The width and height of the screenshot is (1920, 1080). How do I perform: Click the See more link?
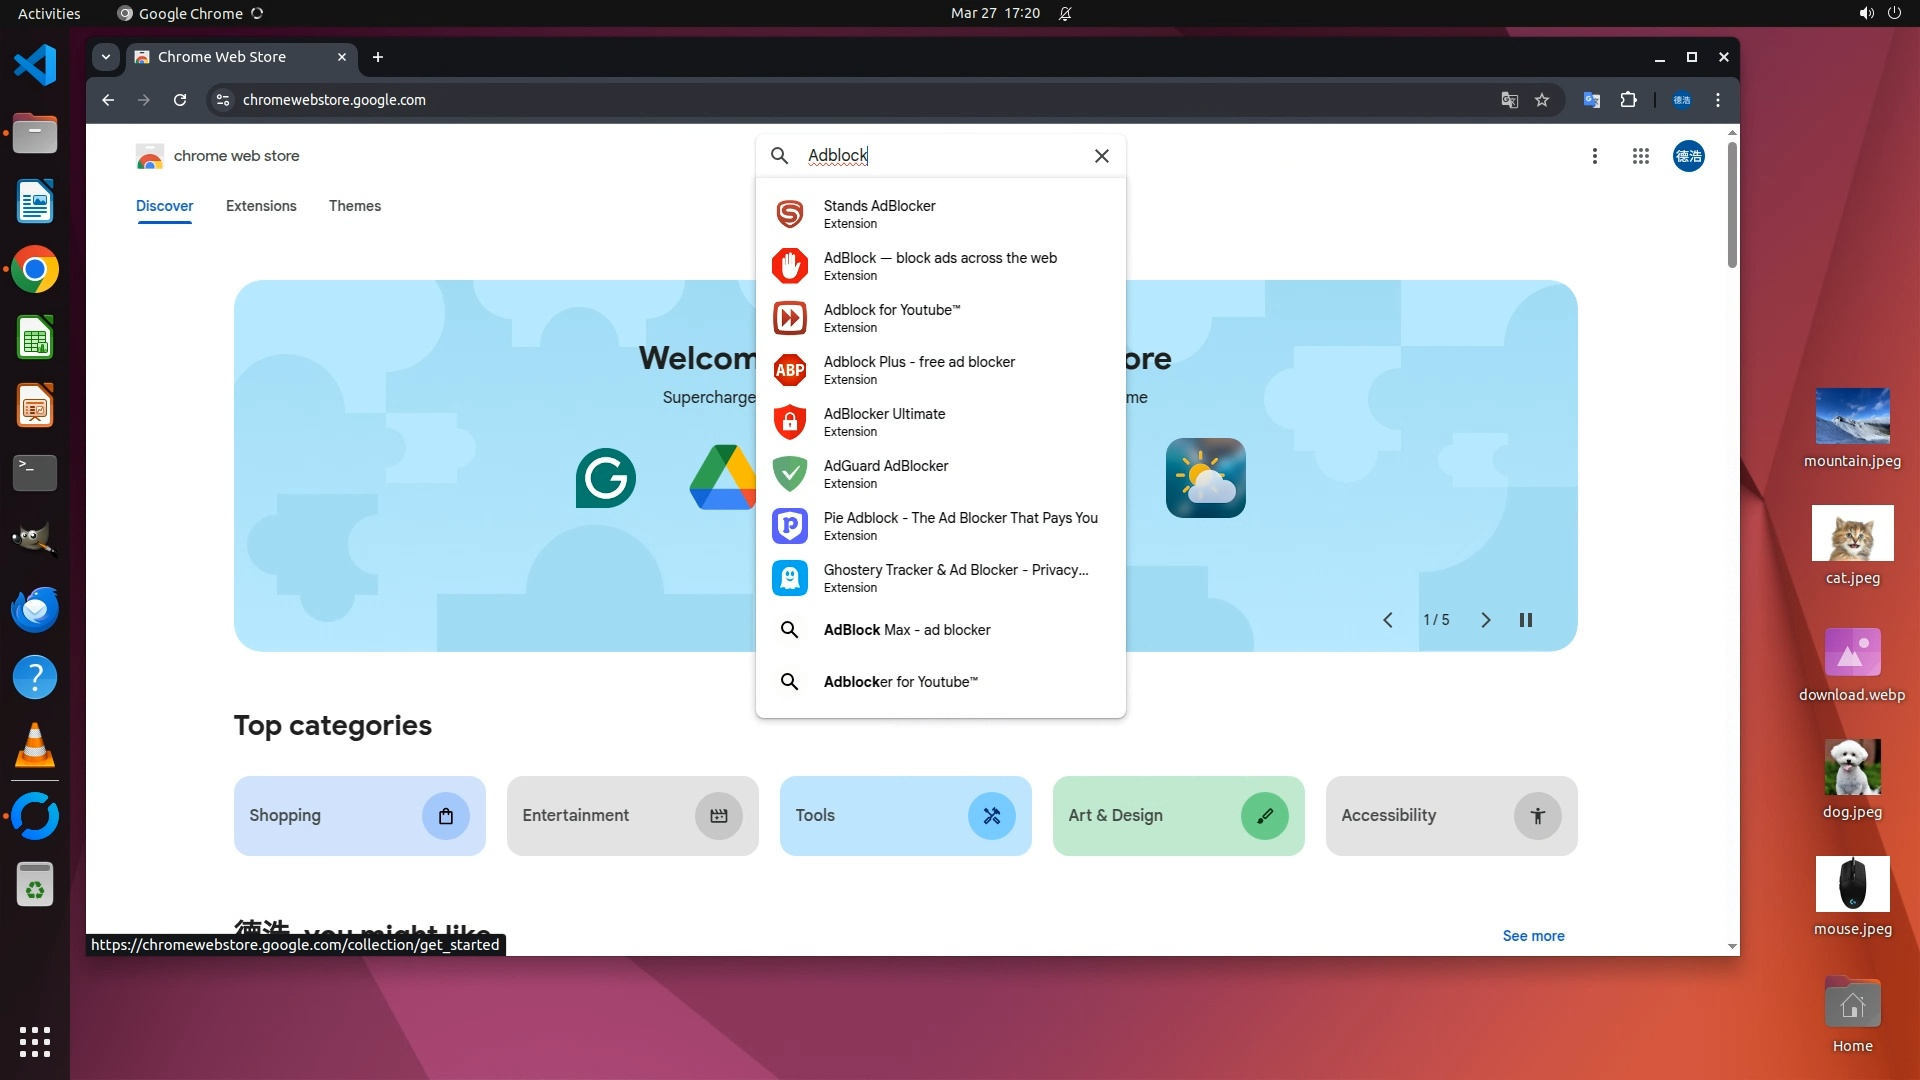[1533, 936]
